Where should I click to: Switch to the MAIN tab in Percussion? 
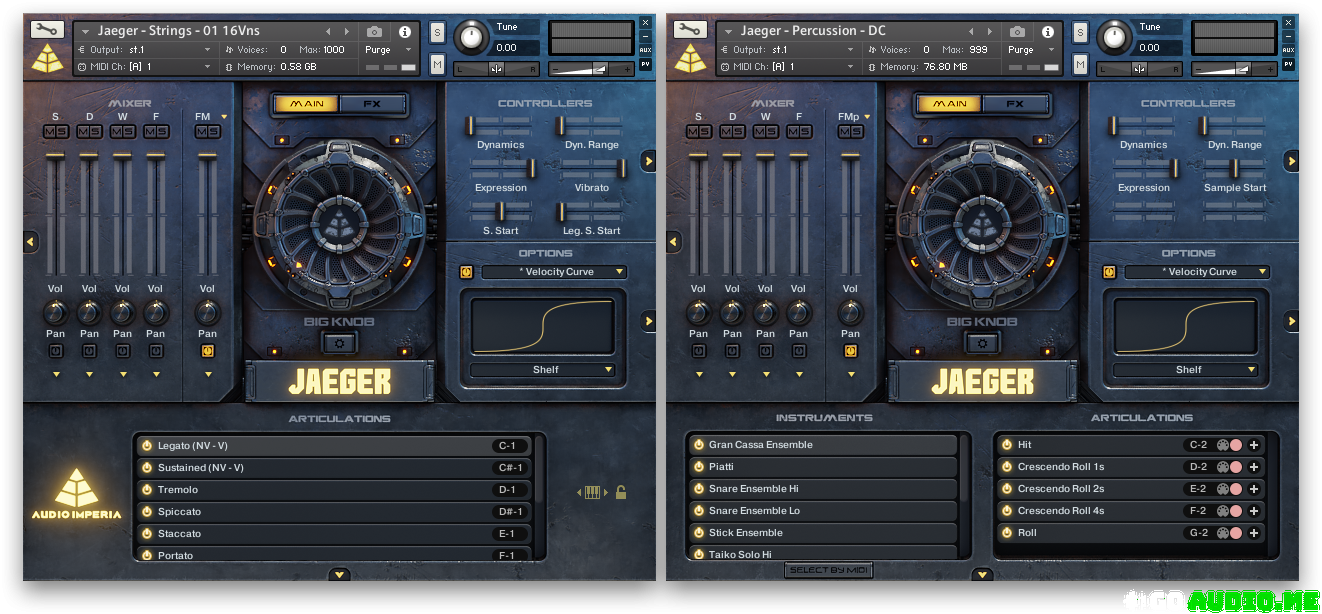950,104
